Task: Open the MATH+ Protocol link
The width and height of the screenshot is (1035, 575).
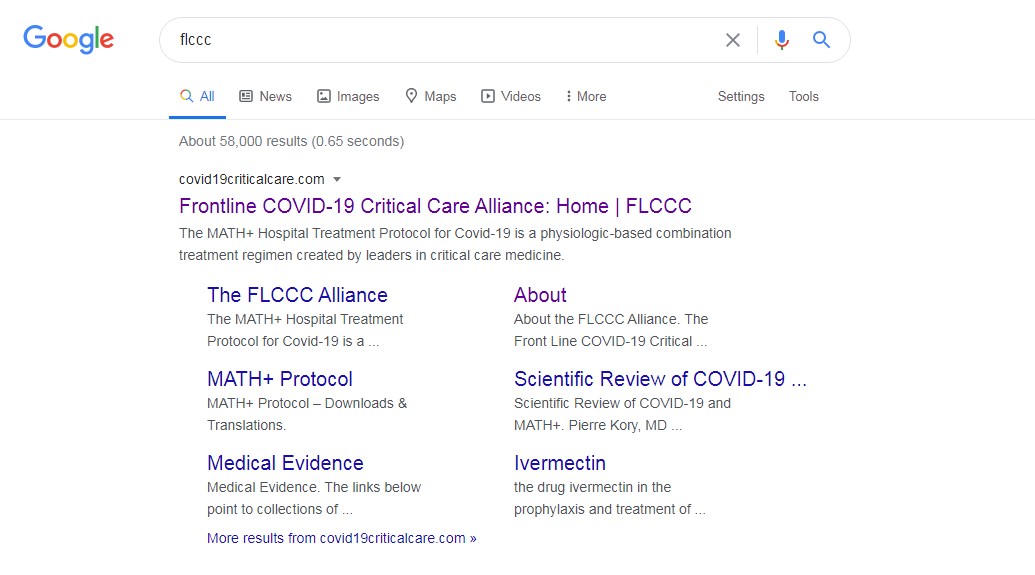Action: (280, 379)
